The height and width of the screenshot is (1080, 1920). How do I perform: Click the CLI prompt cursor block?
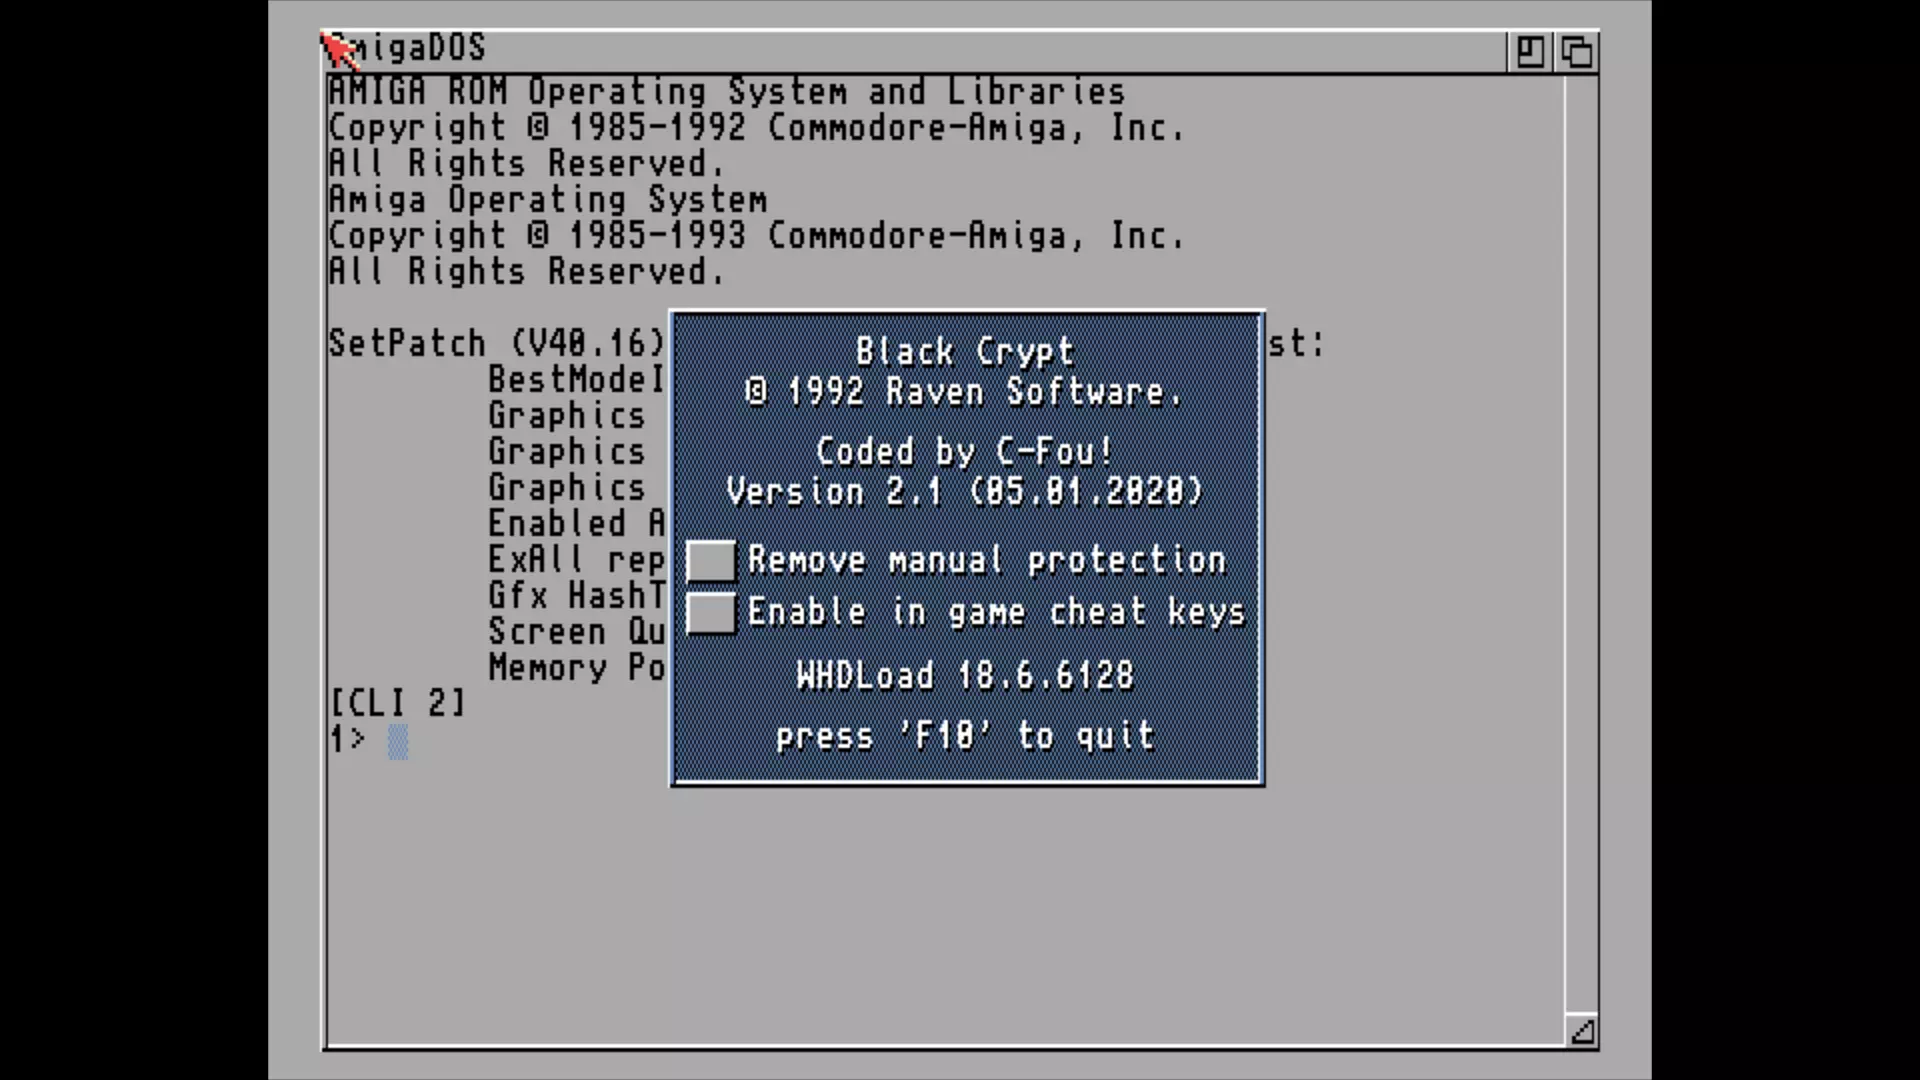click(397, 741)
